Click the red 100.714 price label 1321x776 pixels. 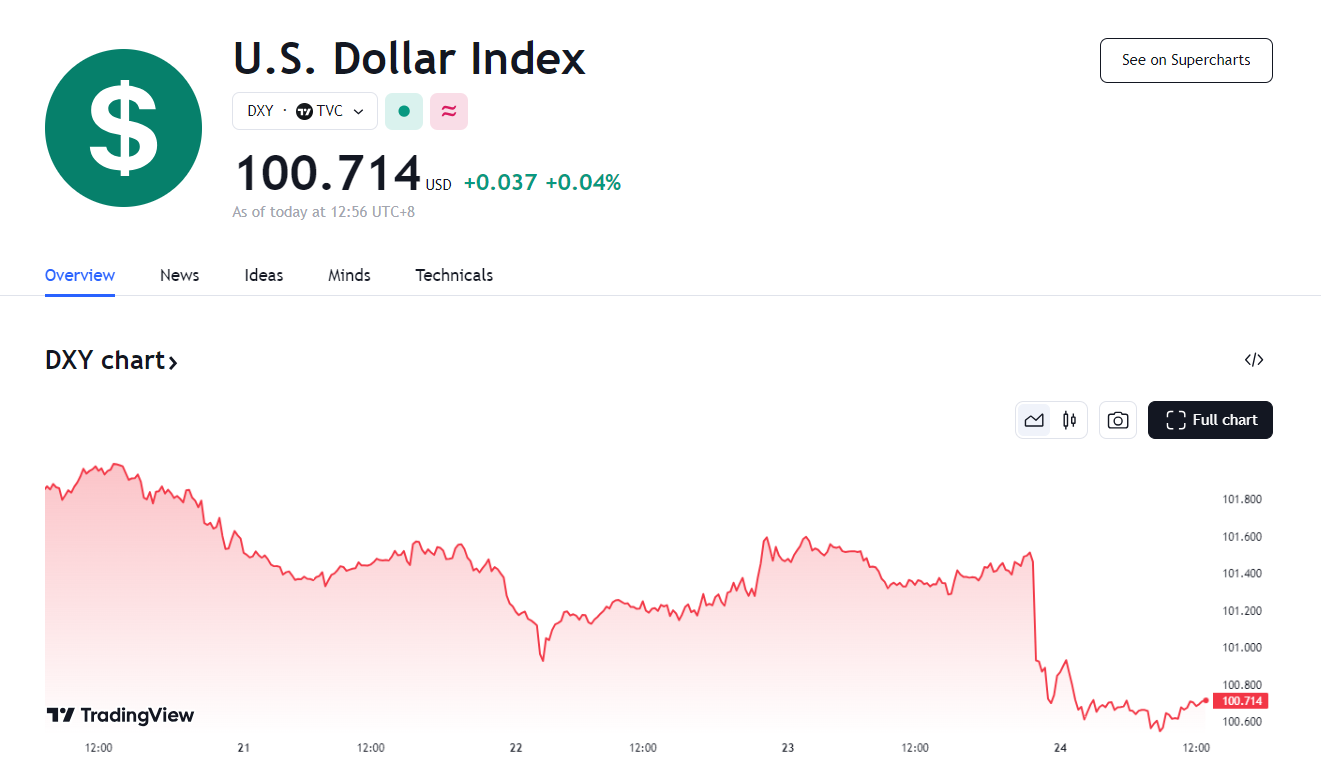(1240, 701)
